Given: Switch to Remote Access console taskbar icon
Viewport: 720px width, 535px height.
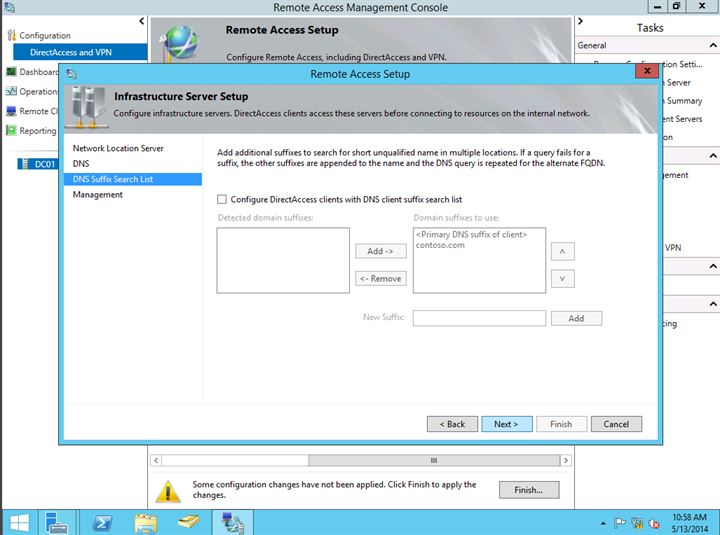Looking at the screenshot, I should [232, 523].
